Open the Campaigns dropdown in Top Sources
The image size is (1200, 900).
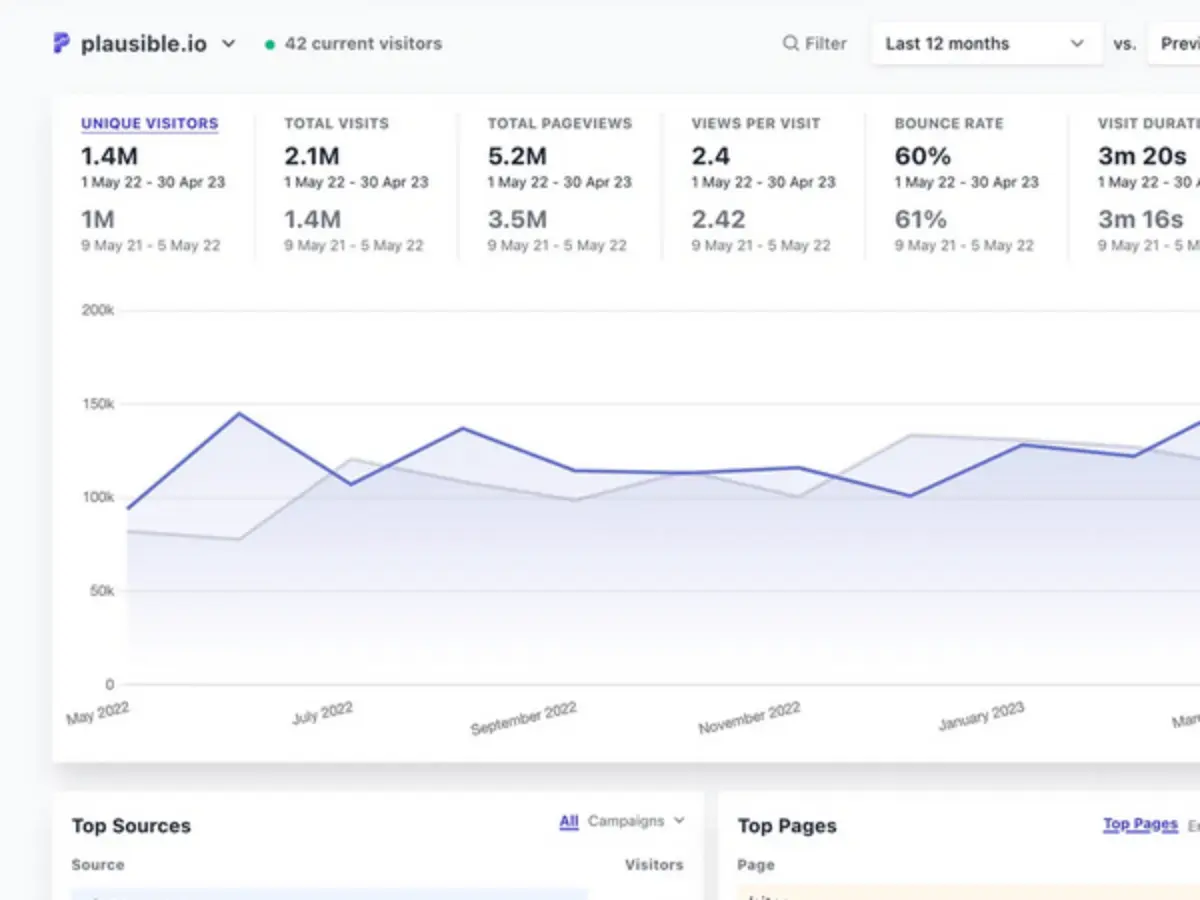pos(636,821)
